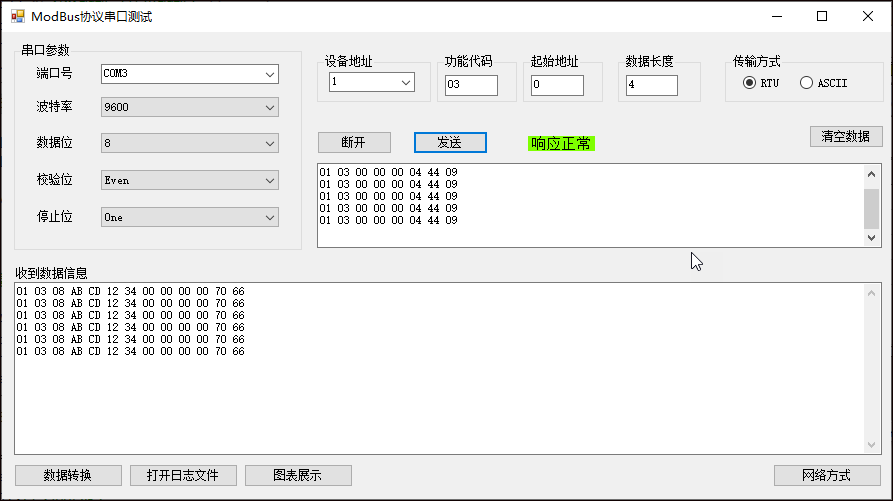893x501 pixels.
Task: Click the 起始地址 input field
Action: [557, 85]
